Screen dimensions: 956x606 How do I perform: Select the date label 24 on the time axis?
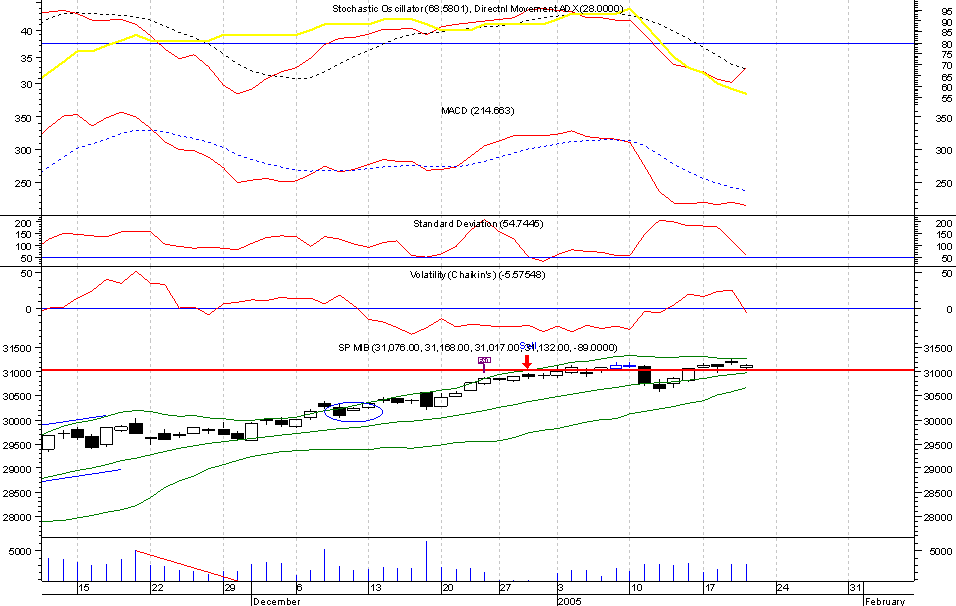click(x=782, y=588)
